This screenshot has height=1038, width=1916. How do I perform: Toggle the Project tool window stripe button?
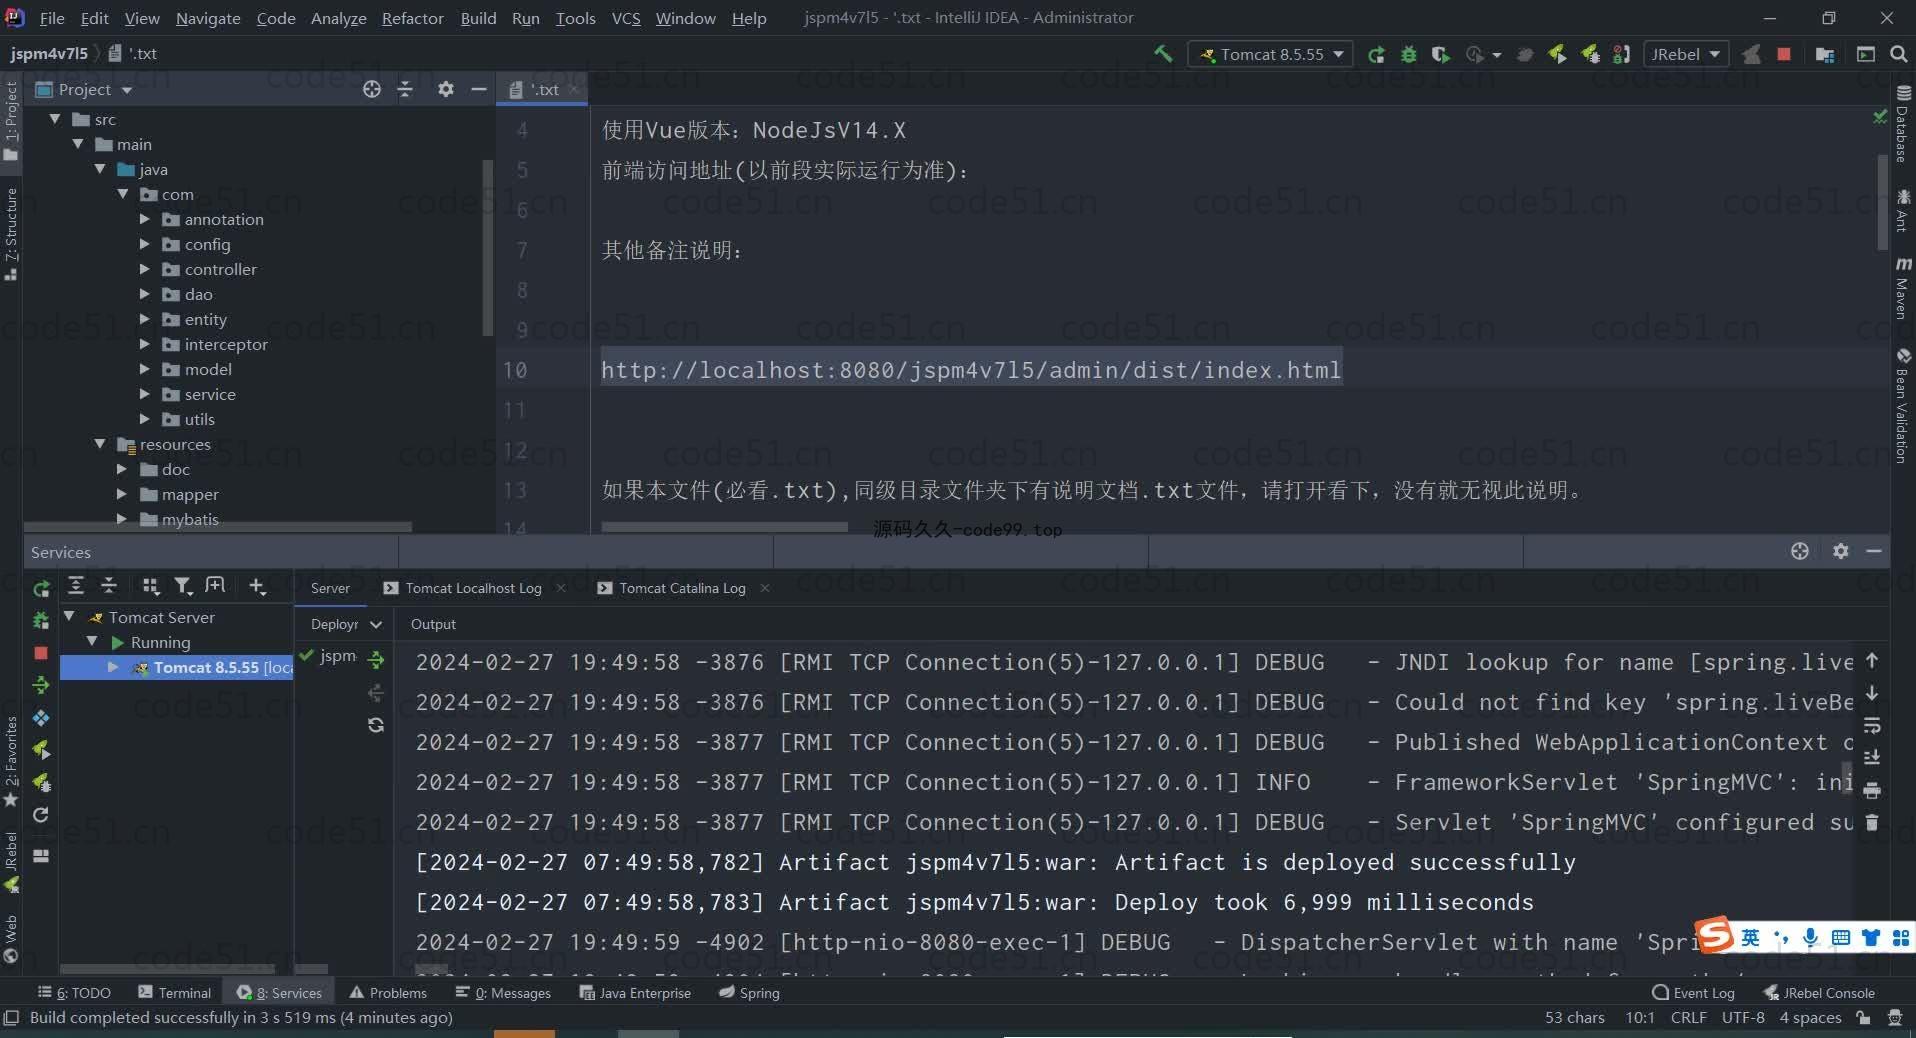tap(11, 121)
